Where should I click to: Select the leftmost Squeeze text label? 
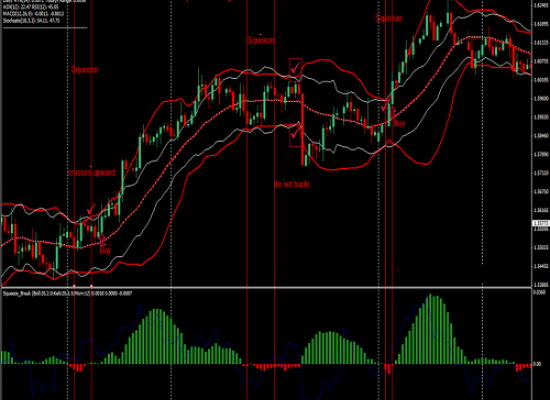point(85,70)
